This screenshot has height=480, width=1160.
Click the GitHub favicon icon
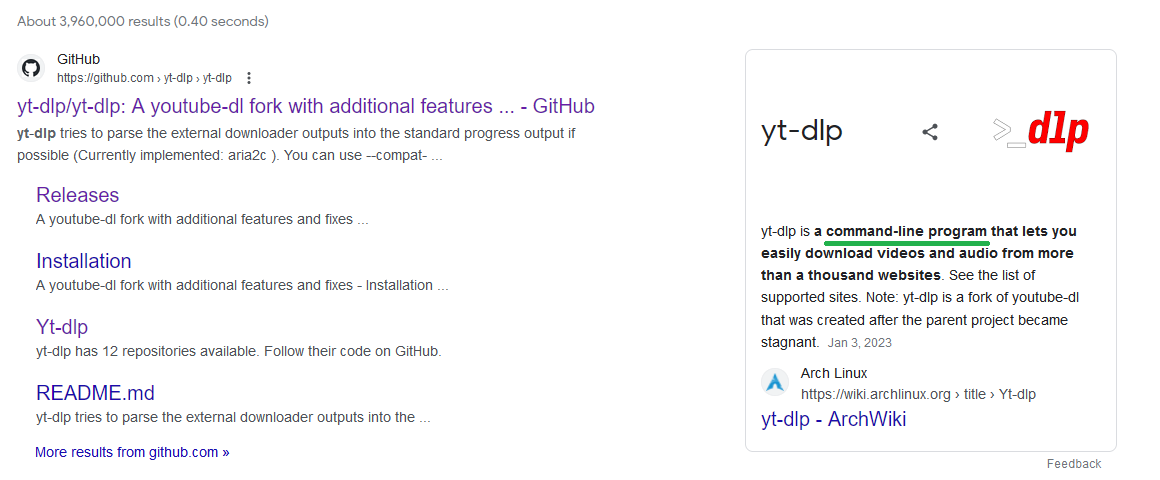click(31, 68)
